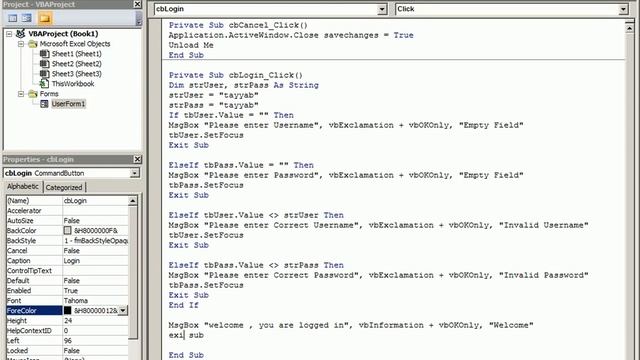Click the 'exi sub' code line
This screenshot has height=360, width=640.
coord(186,336)
